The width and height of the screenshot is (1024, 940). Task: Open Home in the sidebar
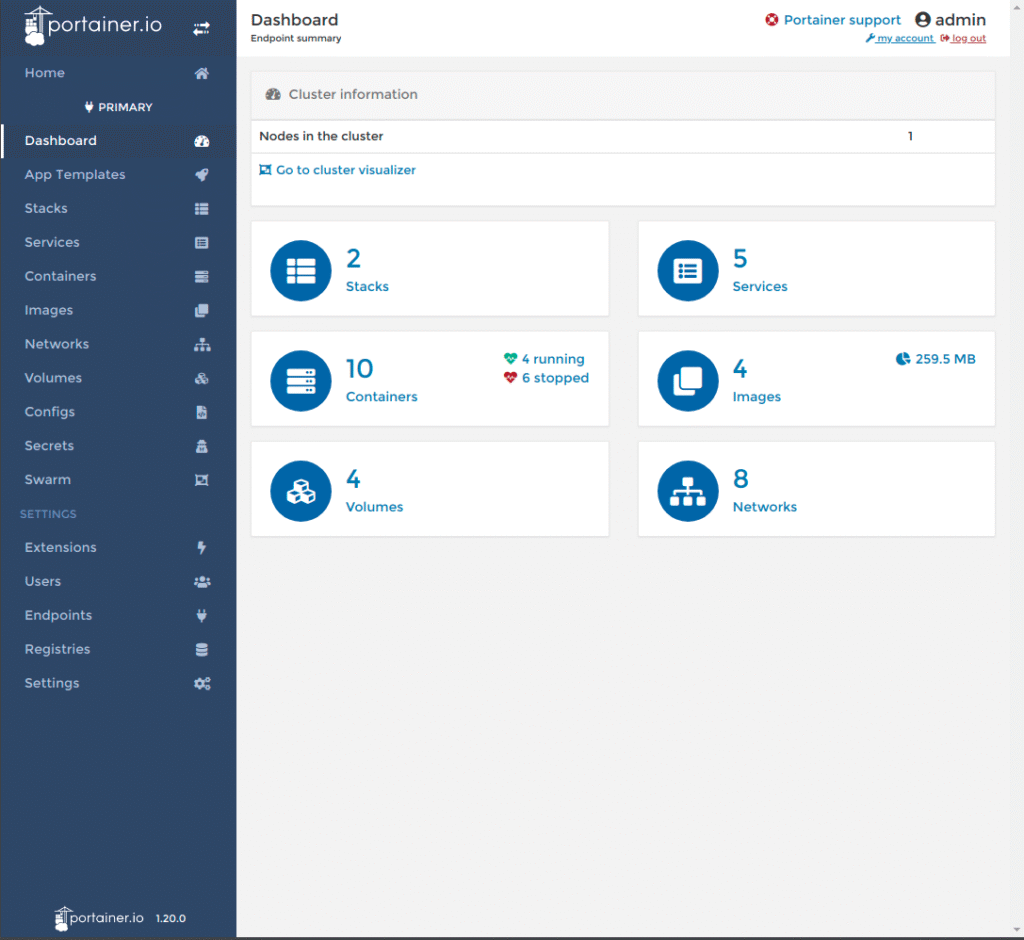click(x=118, y=73)
